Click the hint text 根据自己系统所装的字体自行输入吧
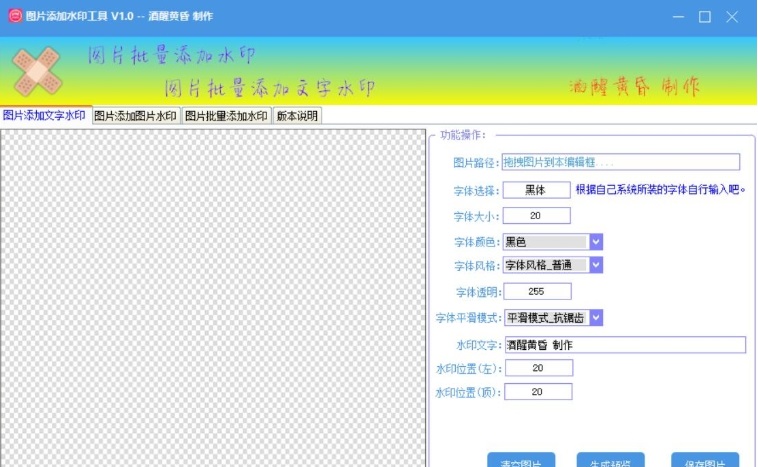 tap(660, 190)
